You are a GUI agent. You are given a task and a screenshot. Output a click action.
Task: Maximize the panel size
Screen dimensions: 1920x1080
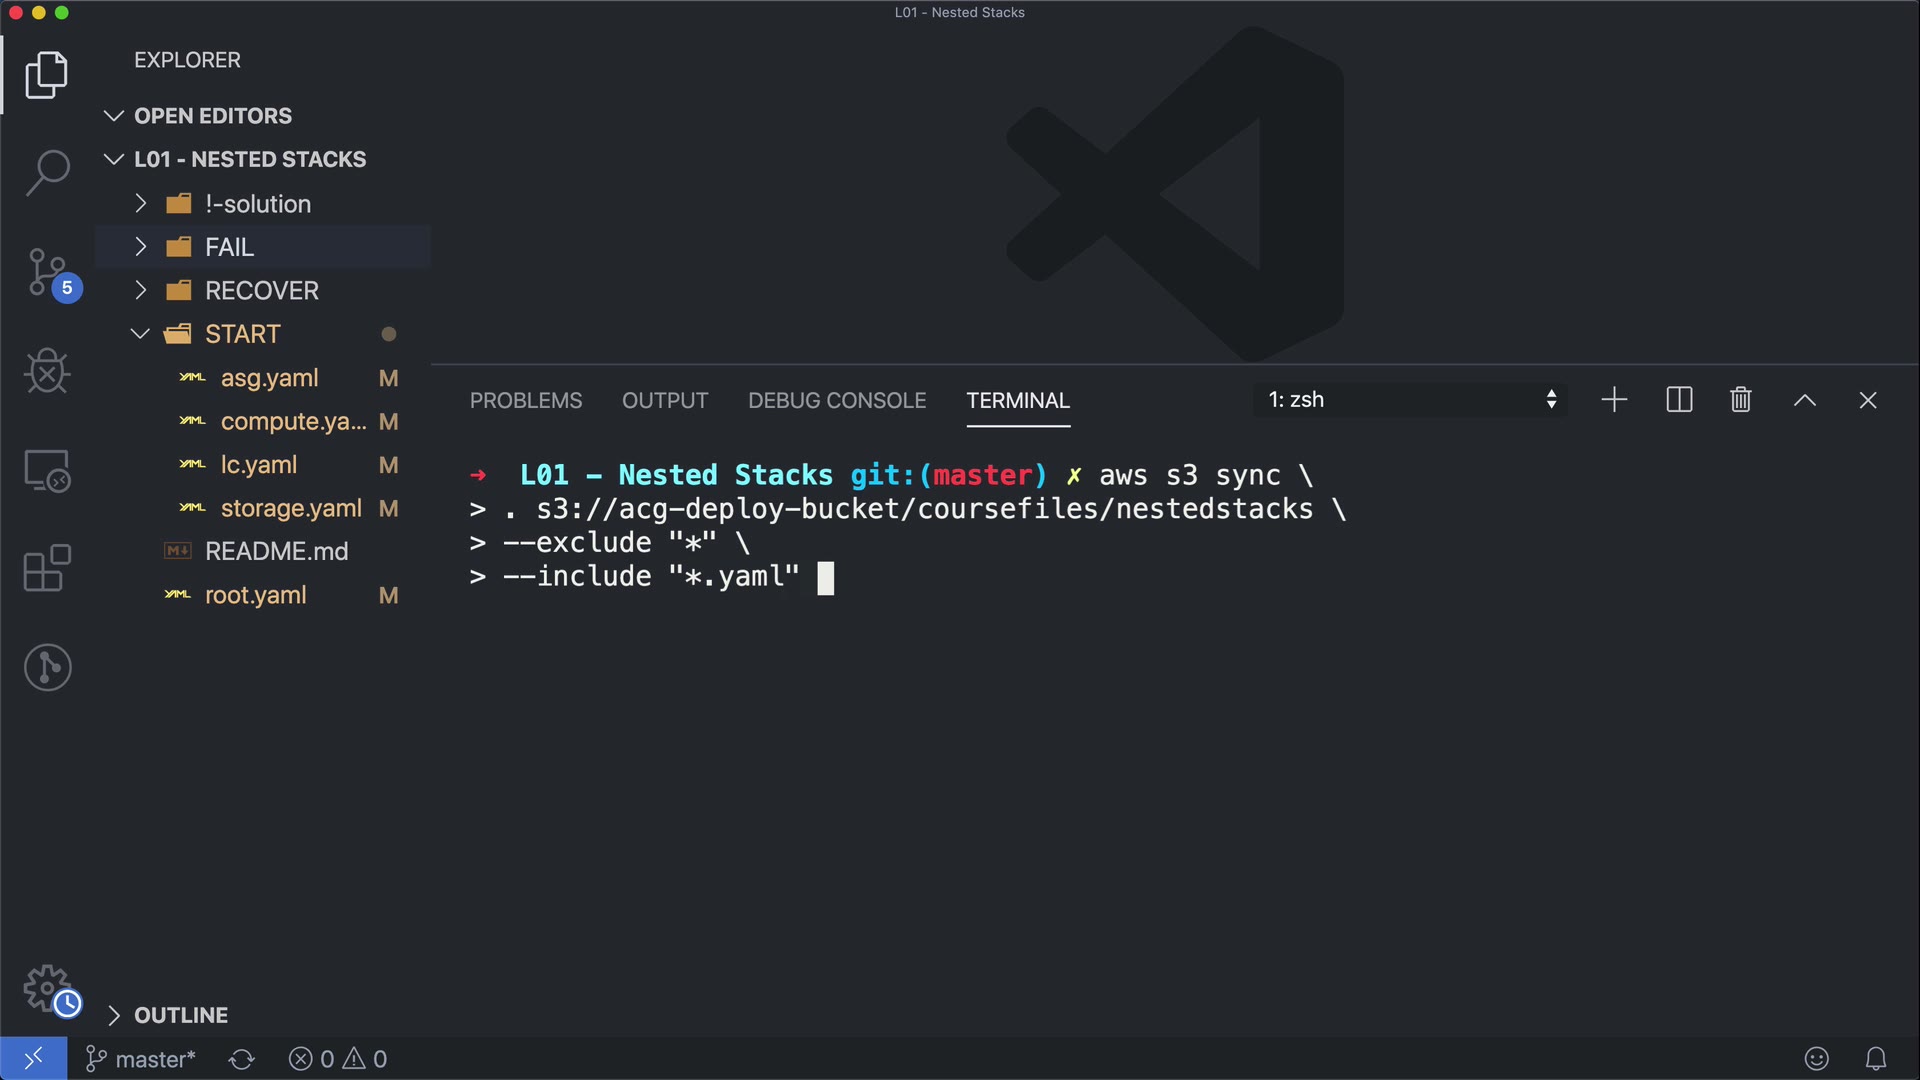1804,400
